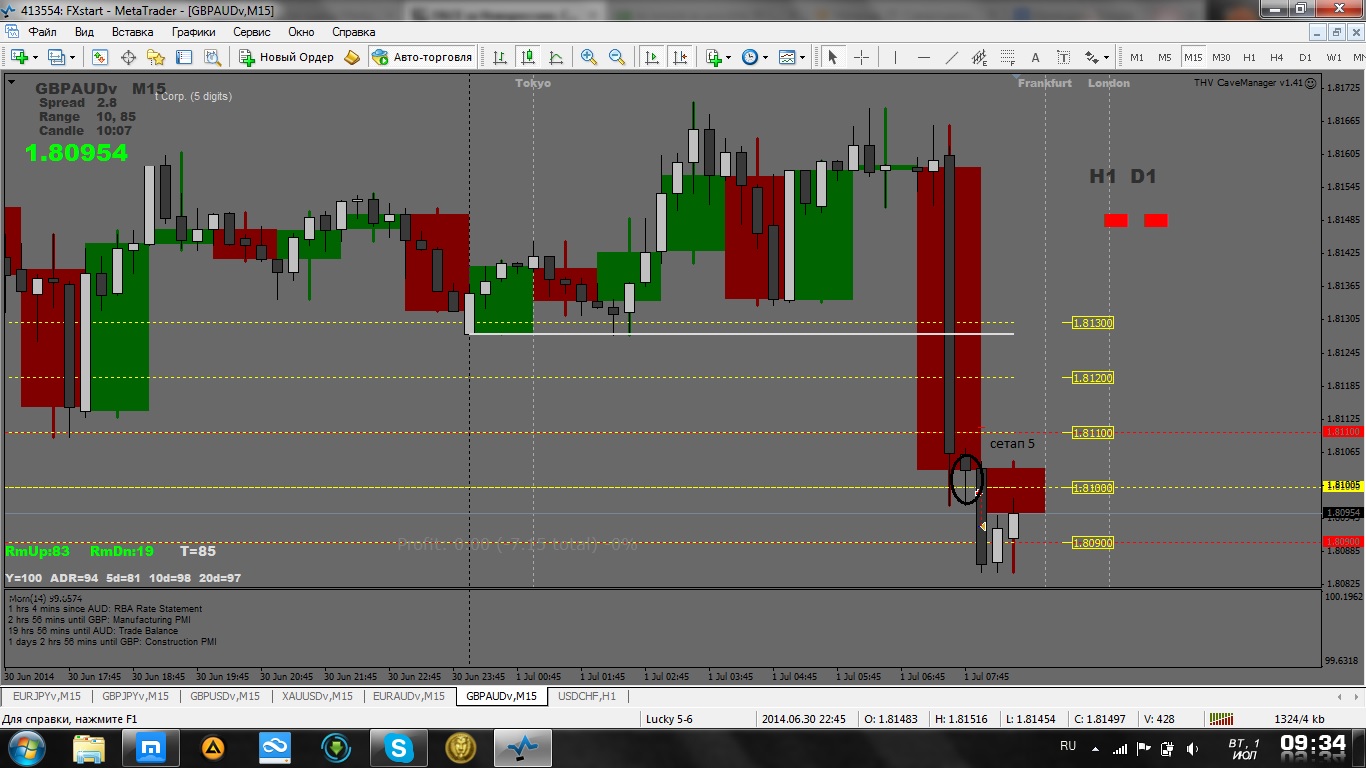
Task: Open the Вставка menu
Action: pos(132,32)
